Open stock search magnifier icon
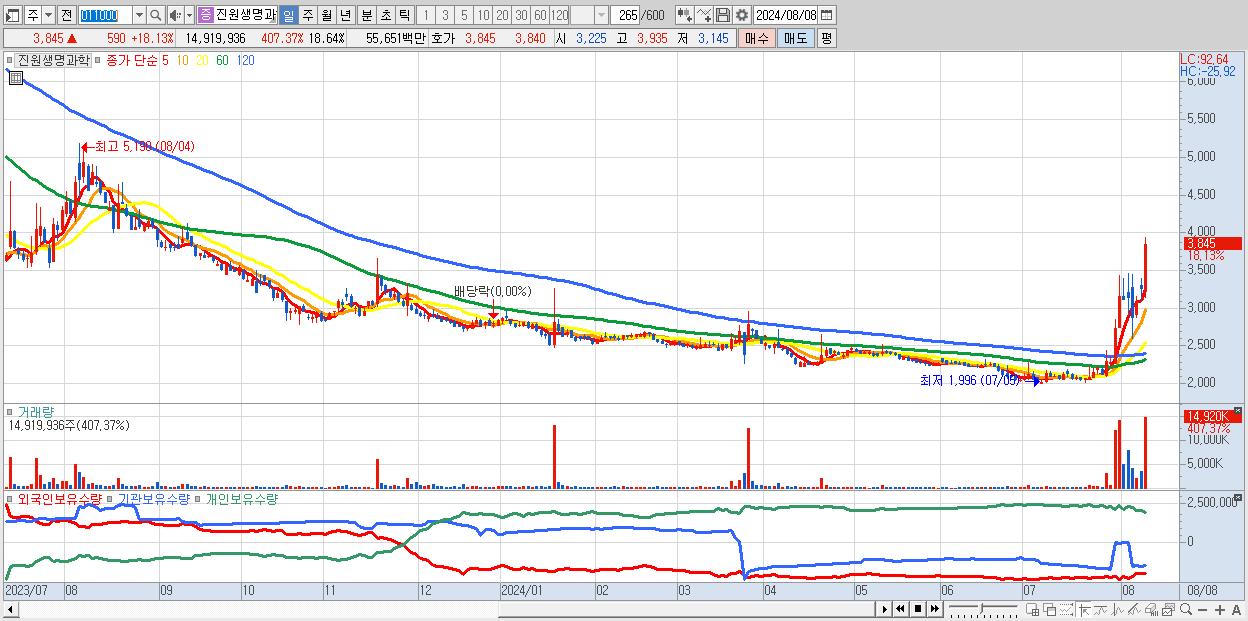The width and height of the screenshot is (1248, 621). coord(156,15)
